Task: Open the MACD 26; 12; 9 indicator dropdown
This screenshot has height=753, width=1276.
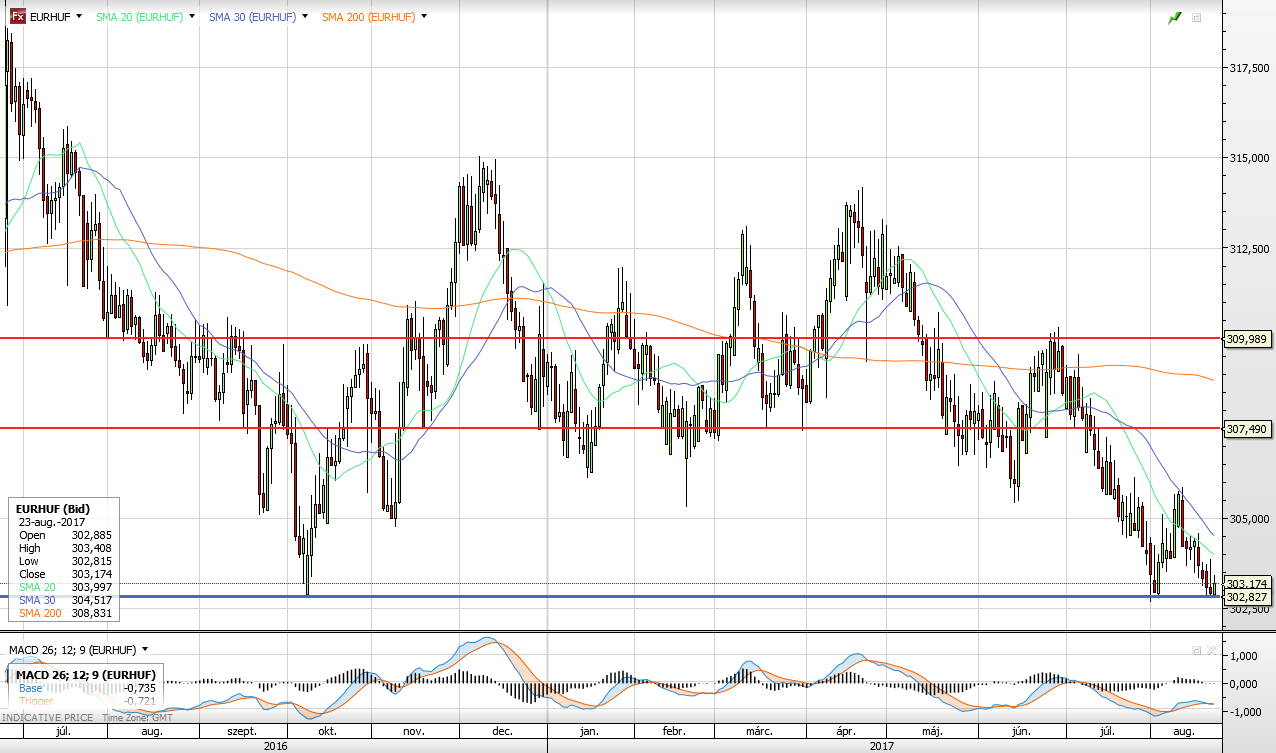Action: coord(145,649)
